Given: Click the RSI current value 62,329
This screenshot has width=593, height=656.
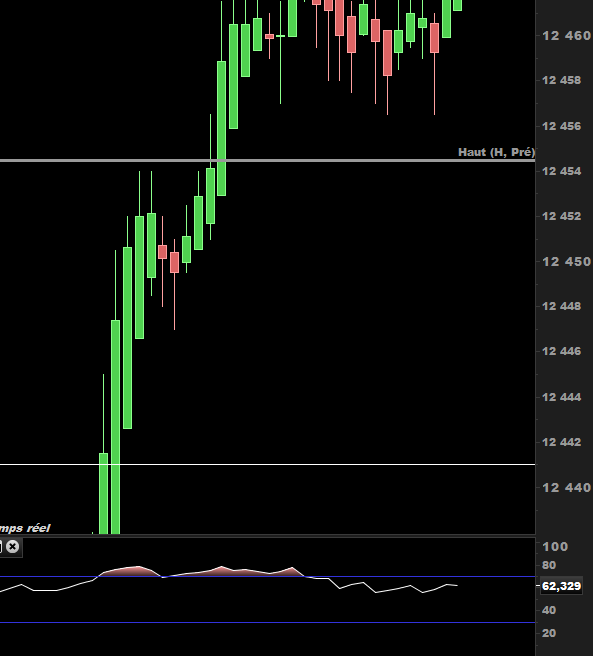Looking at the screenshot, I should pos(561,586).
